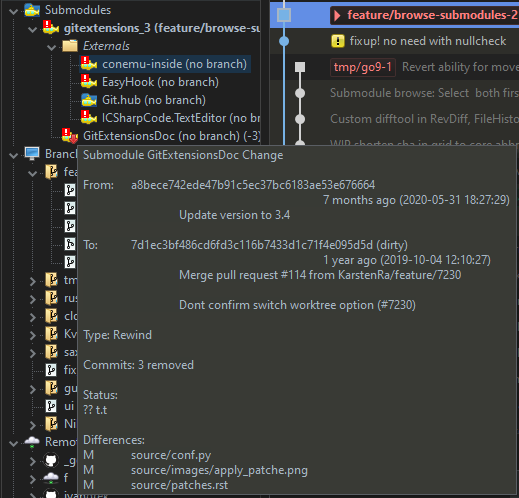The image size is (519, 498).
Task: Click the 'ui' branch icon
Action: point(51,406)
